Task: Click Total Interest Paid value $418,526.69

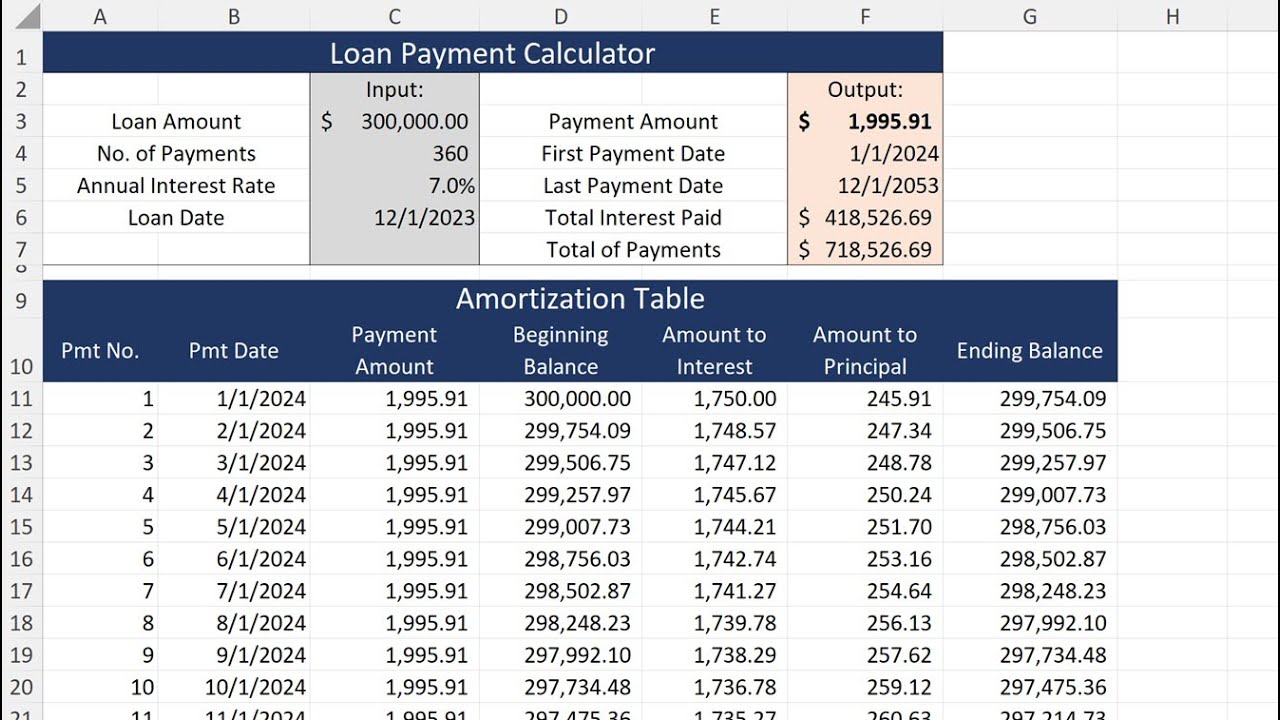Action: point(865,218)
